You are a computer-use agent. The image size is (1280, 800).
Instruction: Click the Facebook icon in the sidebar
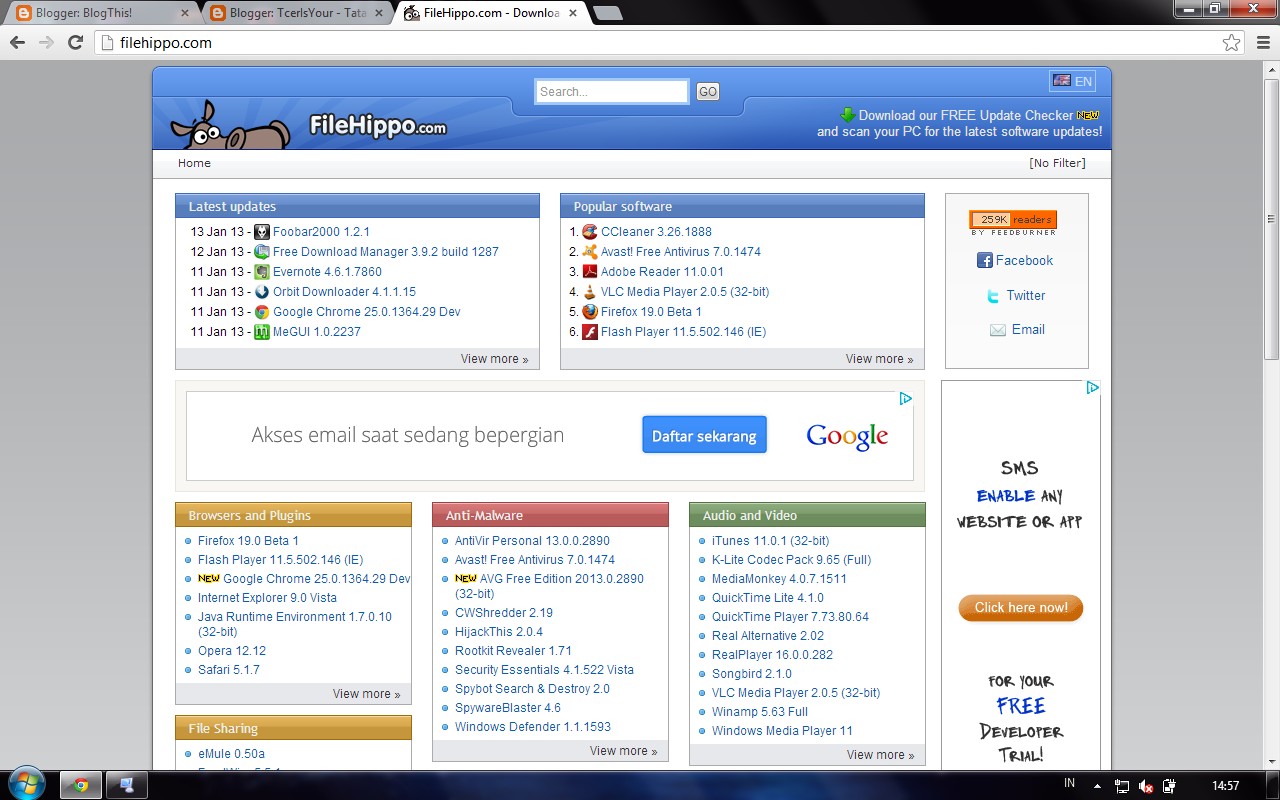[984, 261]
